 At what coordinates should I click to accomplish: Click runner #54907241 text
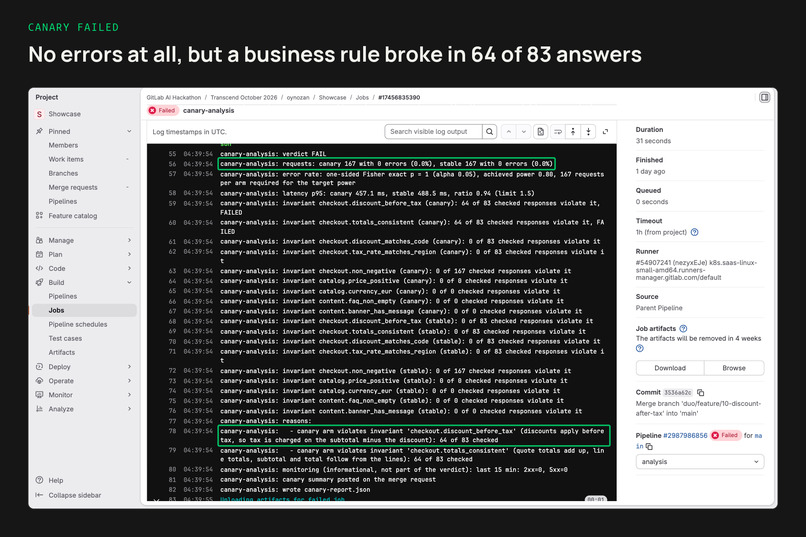pyautogui.click(x=697, y=270)
